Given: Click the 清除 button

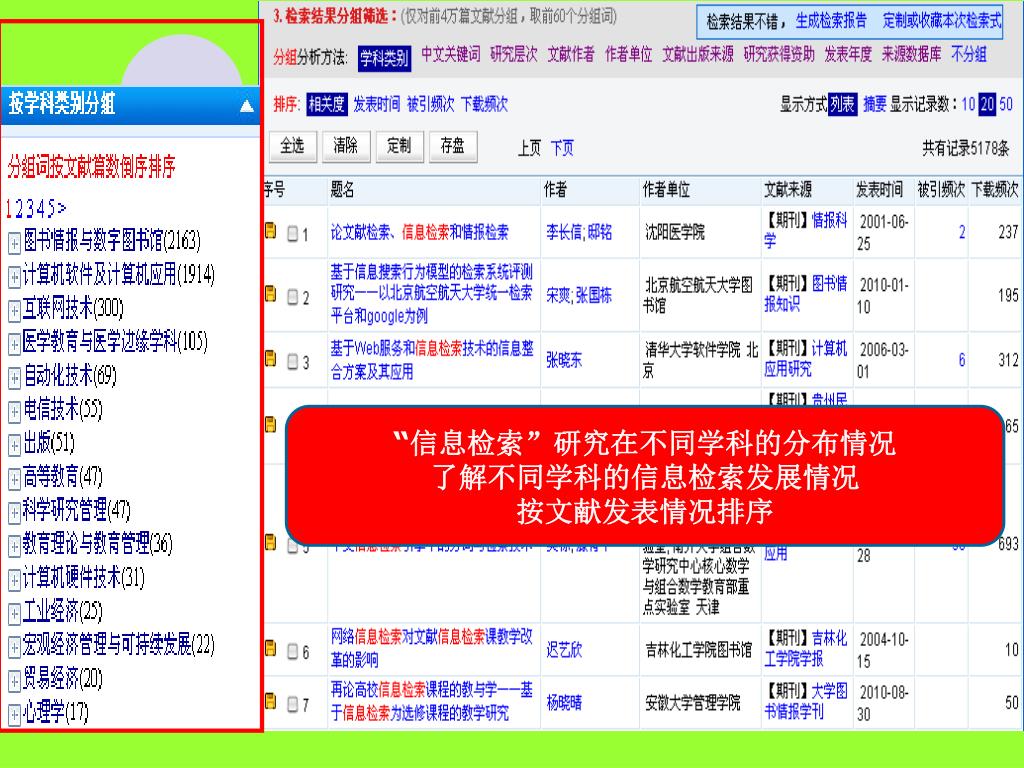Looking at the screenshot, I should (346, 146).
